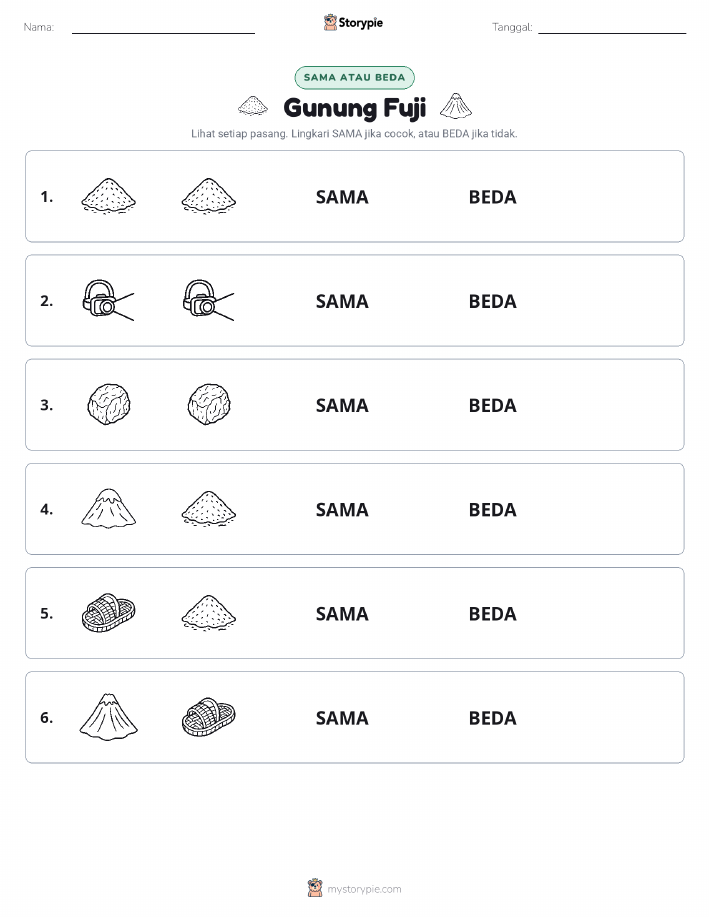This screenshot has height=917, width=709.
Task: Choose SAMA for row 1
Action: pyautogui.click(x=342, y=197)
